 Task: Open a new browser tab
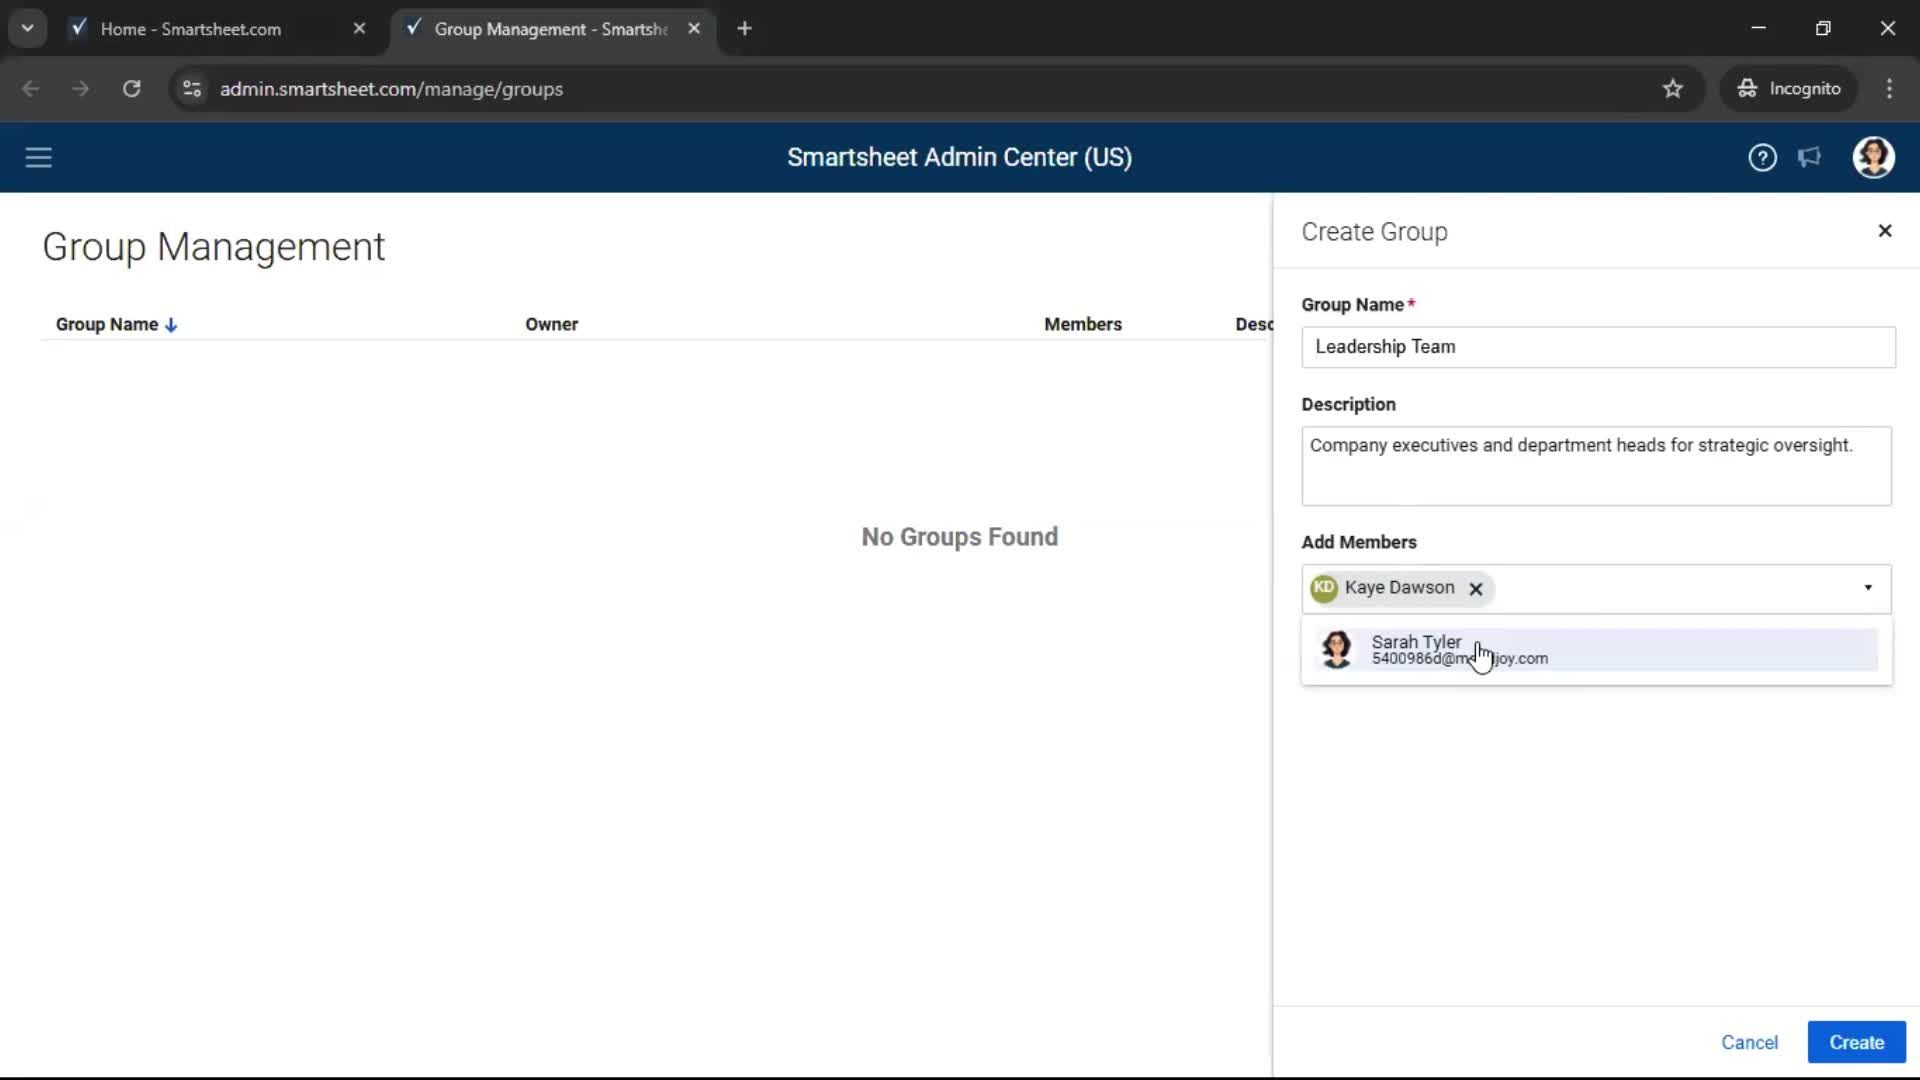(x=745, y=28)
